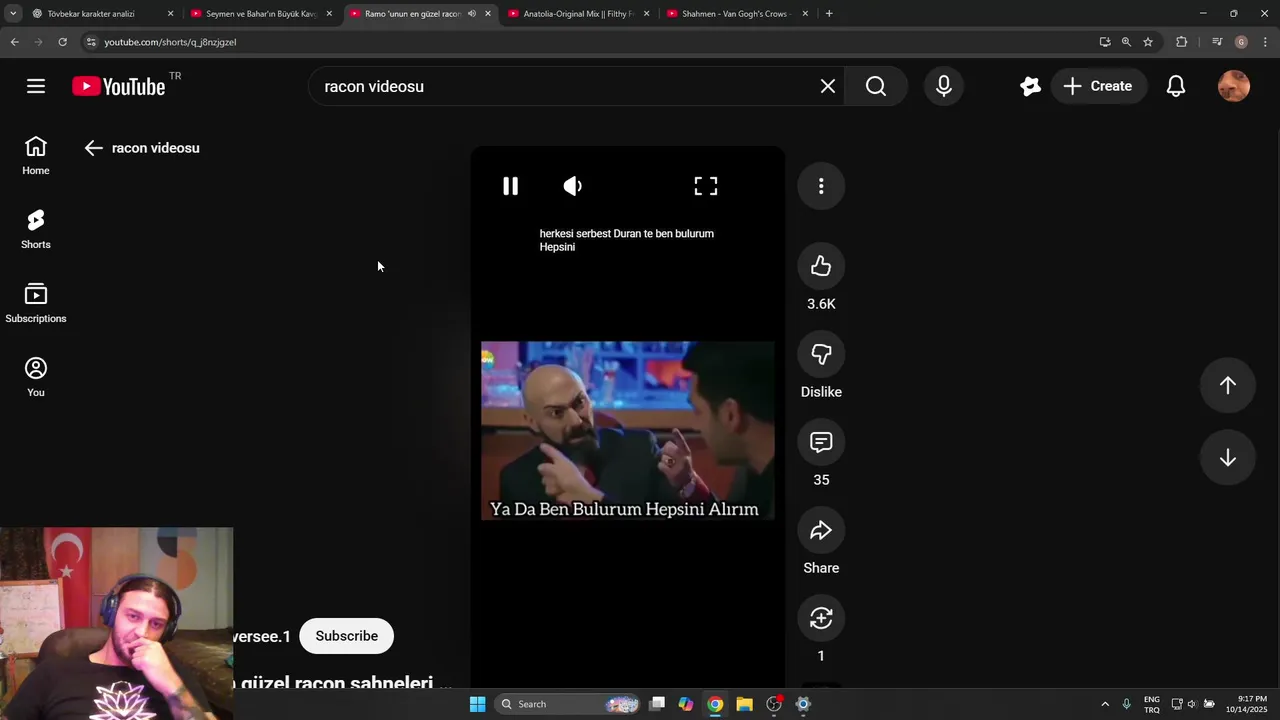
Task: Install the app from the address bar
Action: 1105,42
